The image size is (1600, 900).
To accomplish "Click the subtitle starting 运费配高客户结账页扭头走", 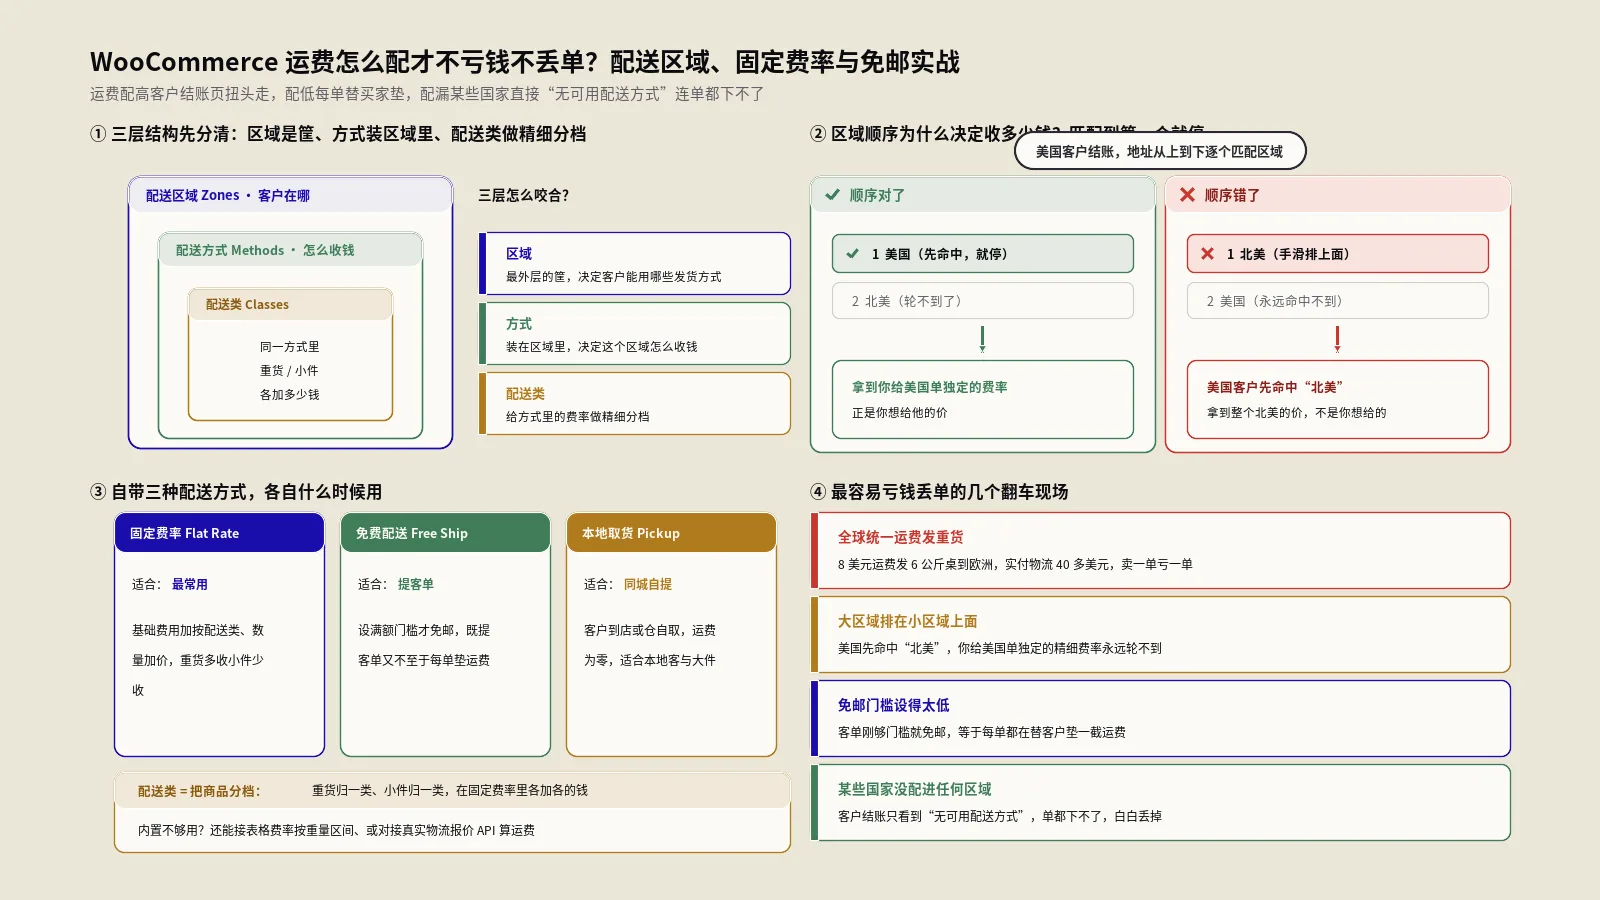I will (427, 94).
